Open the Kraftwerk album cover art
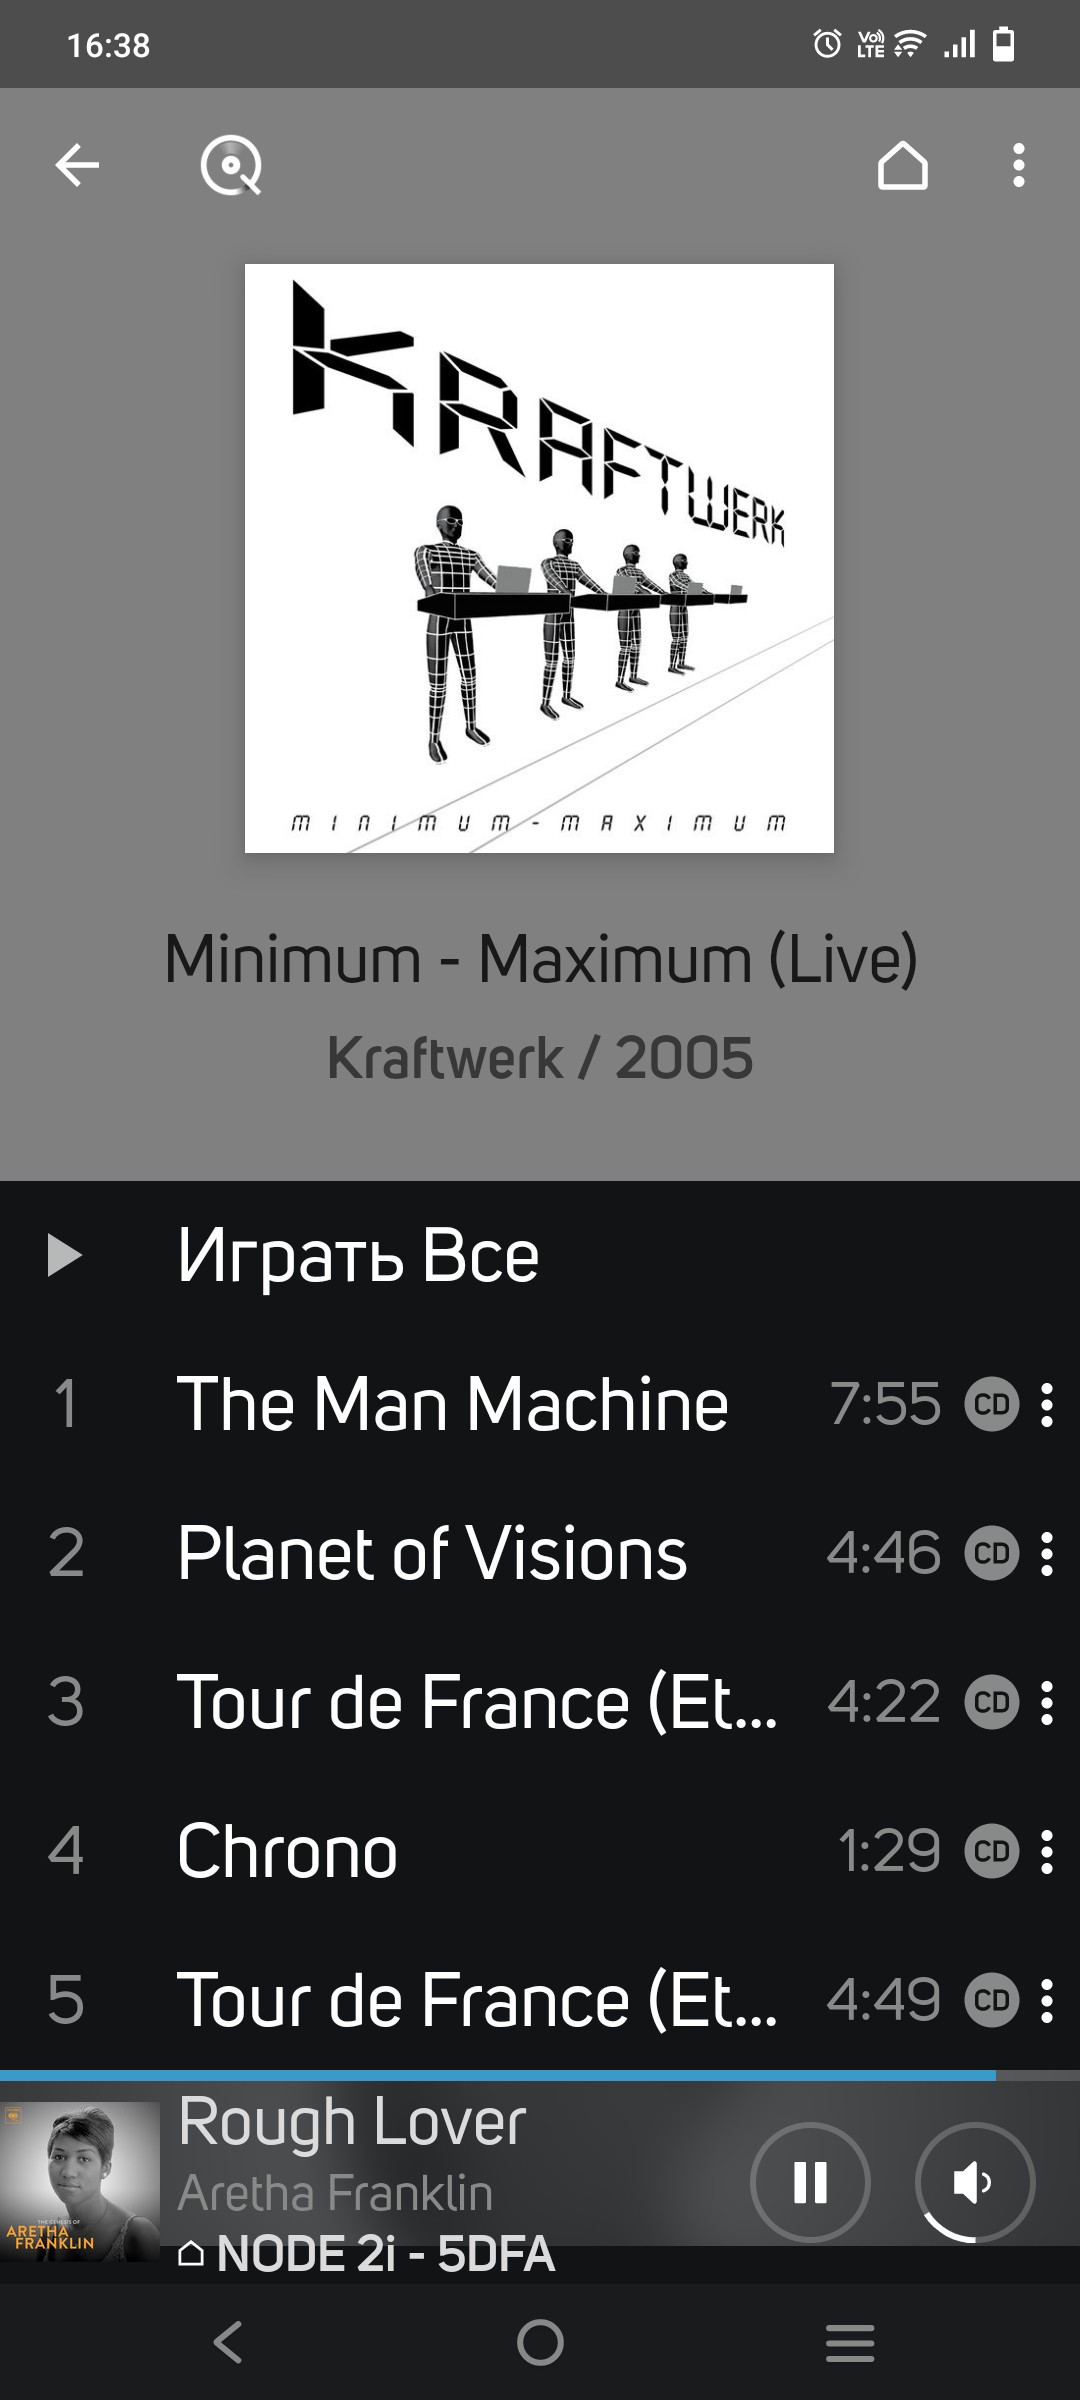Image resolution: width=1080 pixels, height=2400 pixels. [x=539, y=558]
